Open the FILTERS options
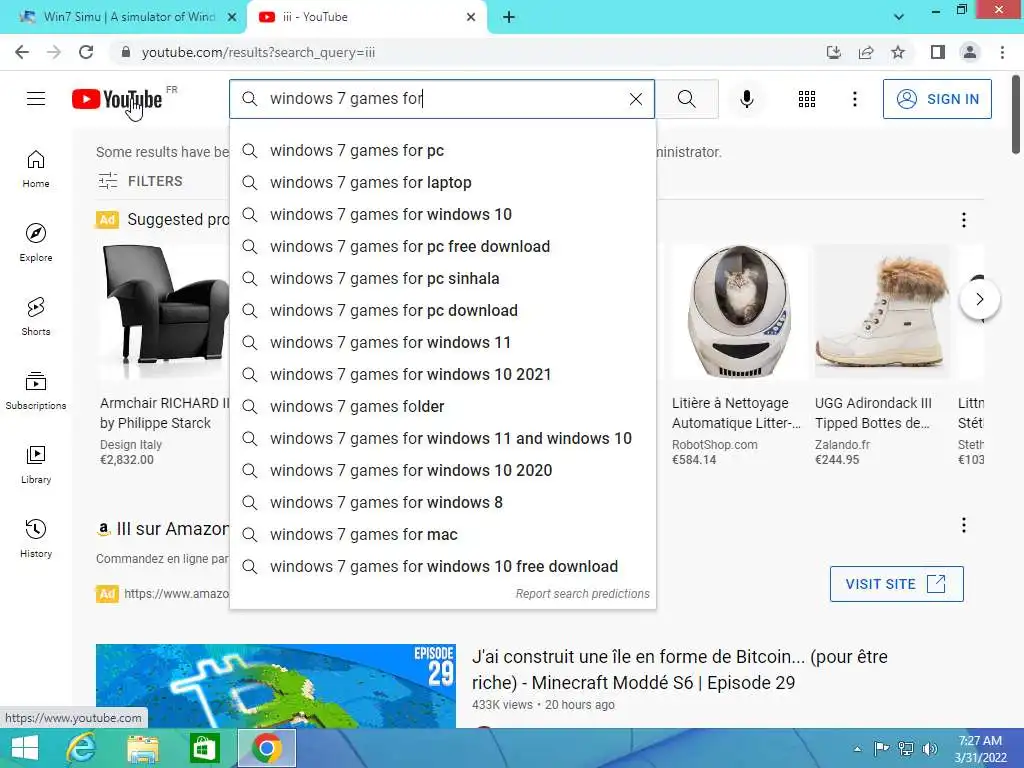1024x768 pixels. click(x=140, y=181)
